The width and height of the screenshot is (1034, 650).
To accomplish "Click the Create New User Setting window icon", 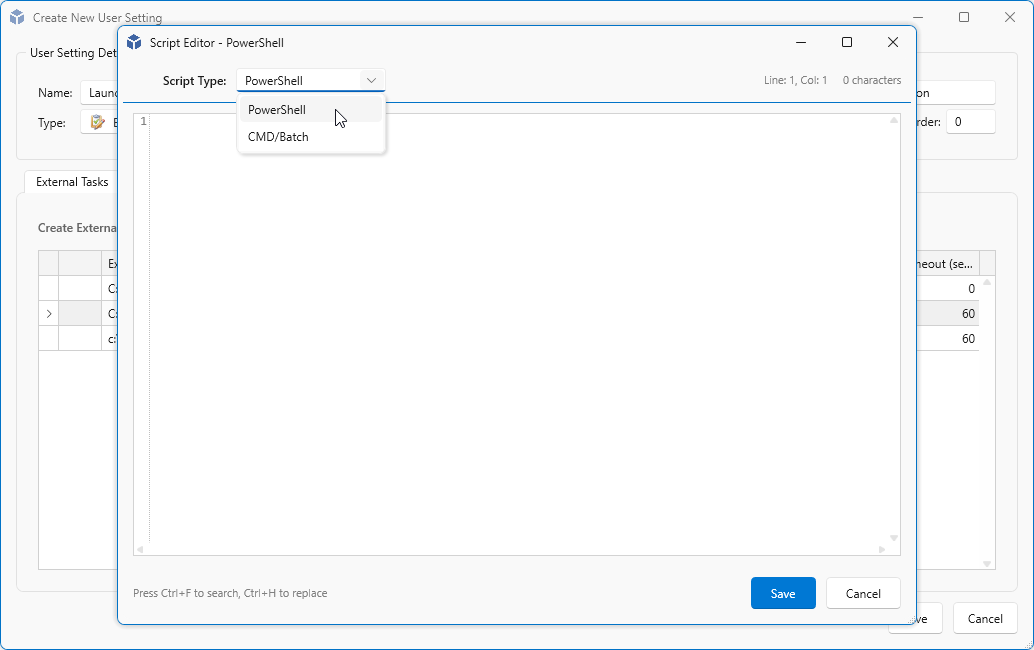I will 17,18.
